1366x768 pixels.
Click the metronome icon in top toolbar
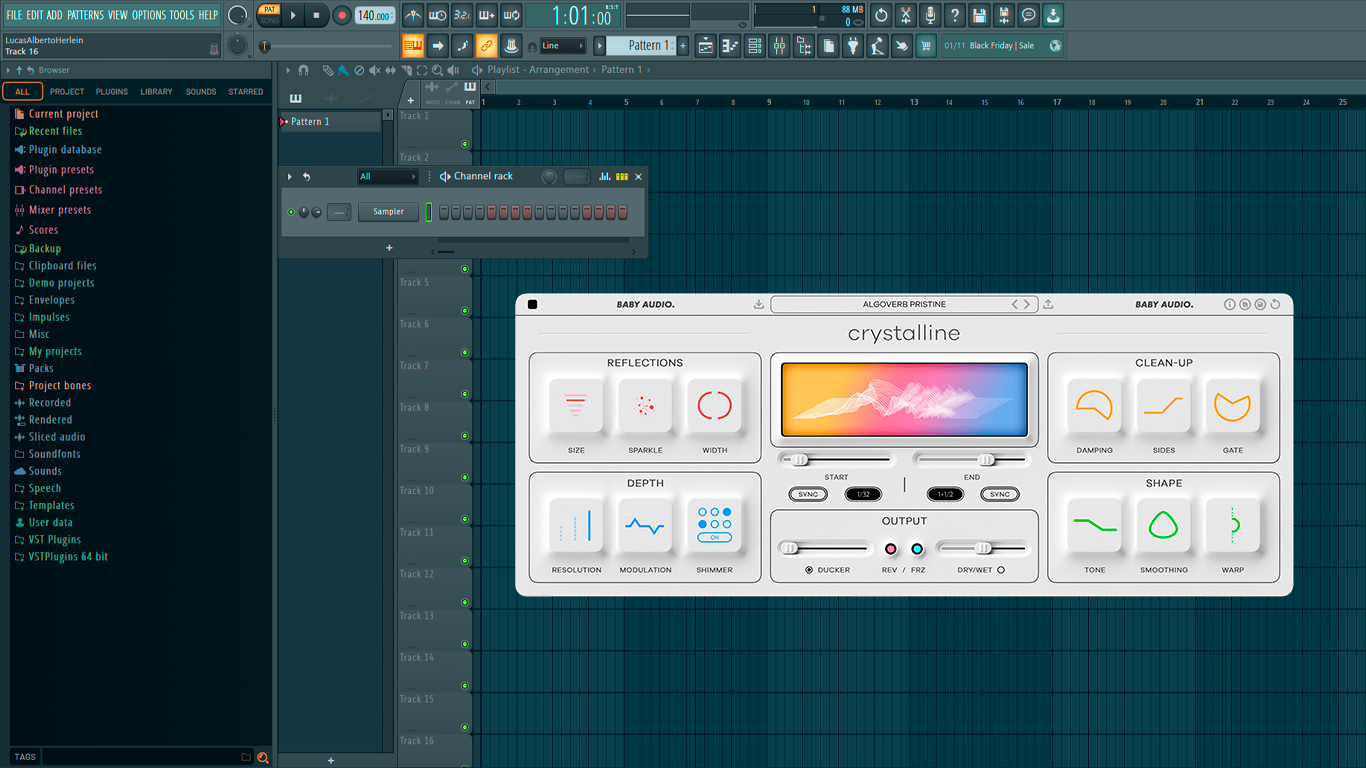tap(413, 15)
